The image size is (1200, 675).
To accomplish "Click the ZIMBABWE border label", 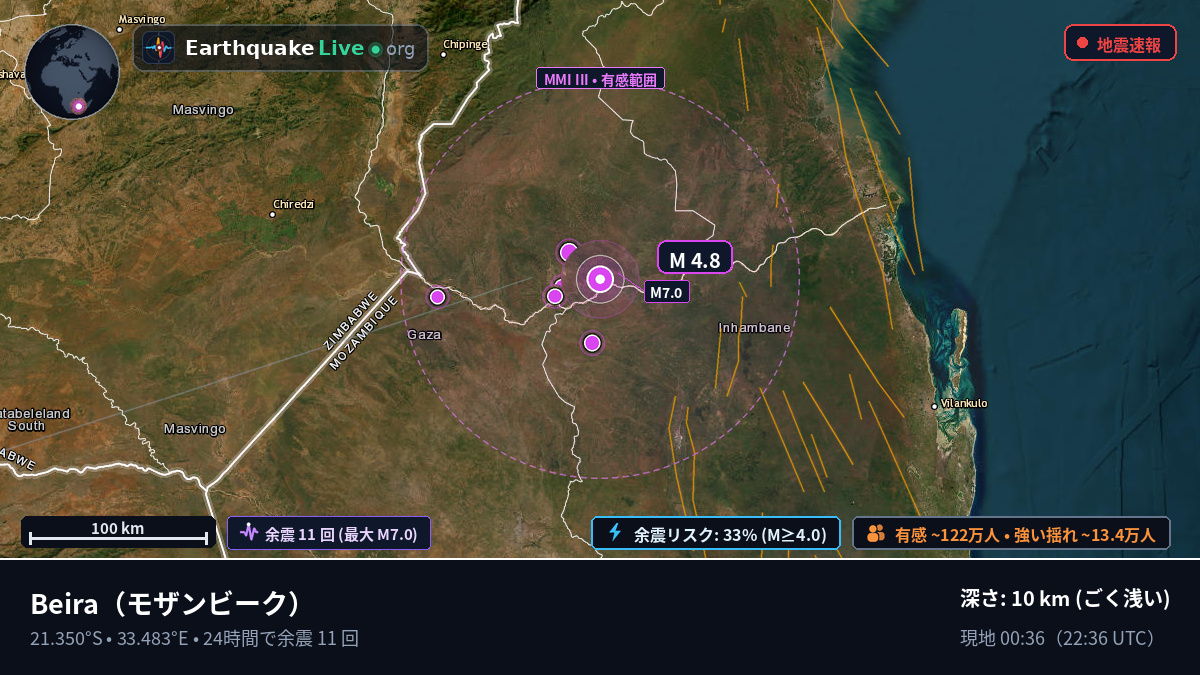I will click(350, 320).
